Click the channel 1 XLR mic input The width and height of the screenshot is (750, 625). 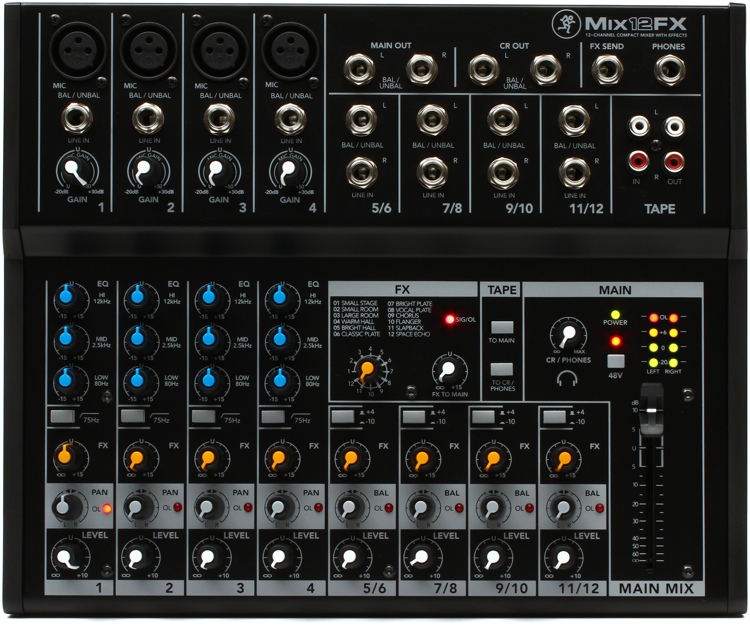(74, 48)
